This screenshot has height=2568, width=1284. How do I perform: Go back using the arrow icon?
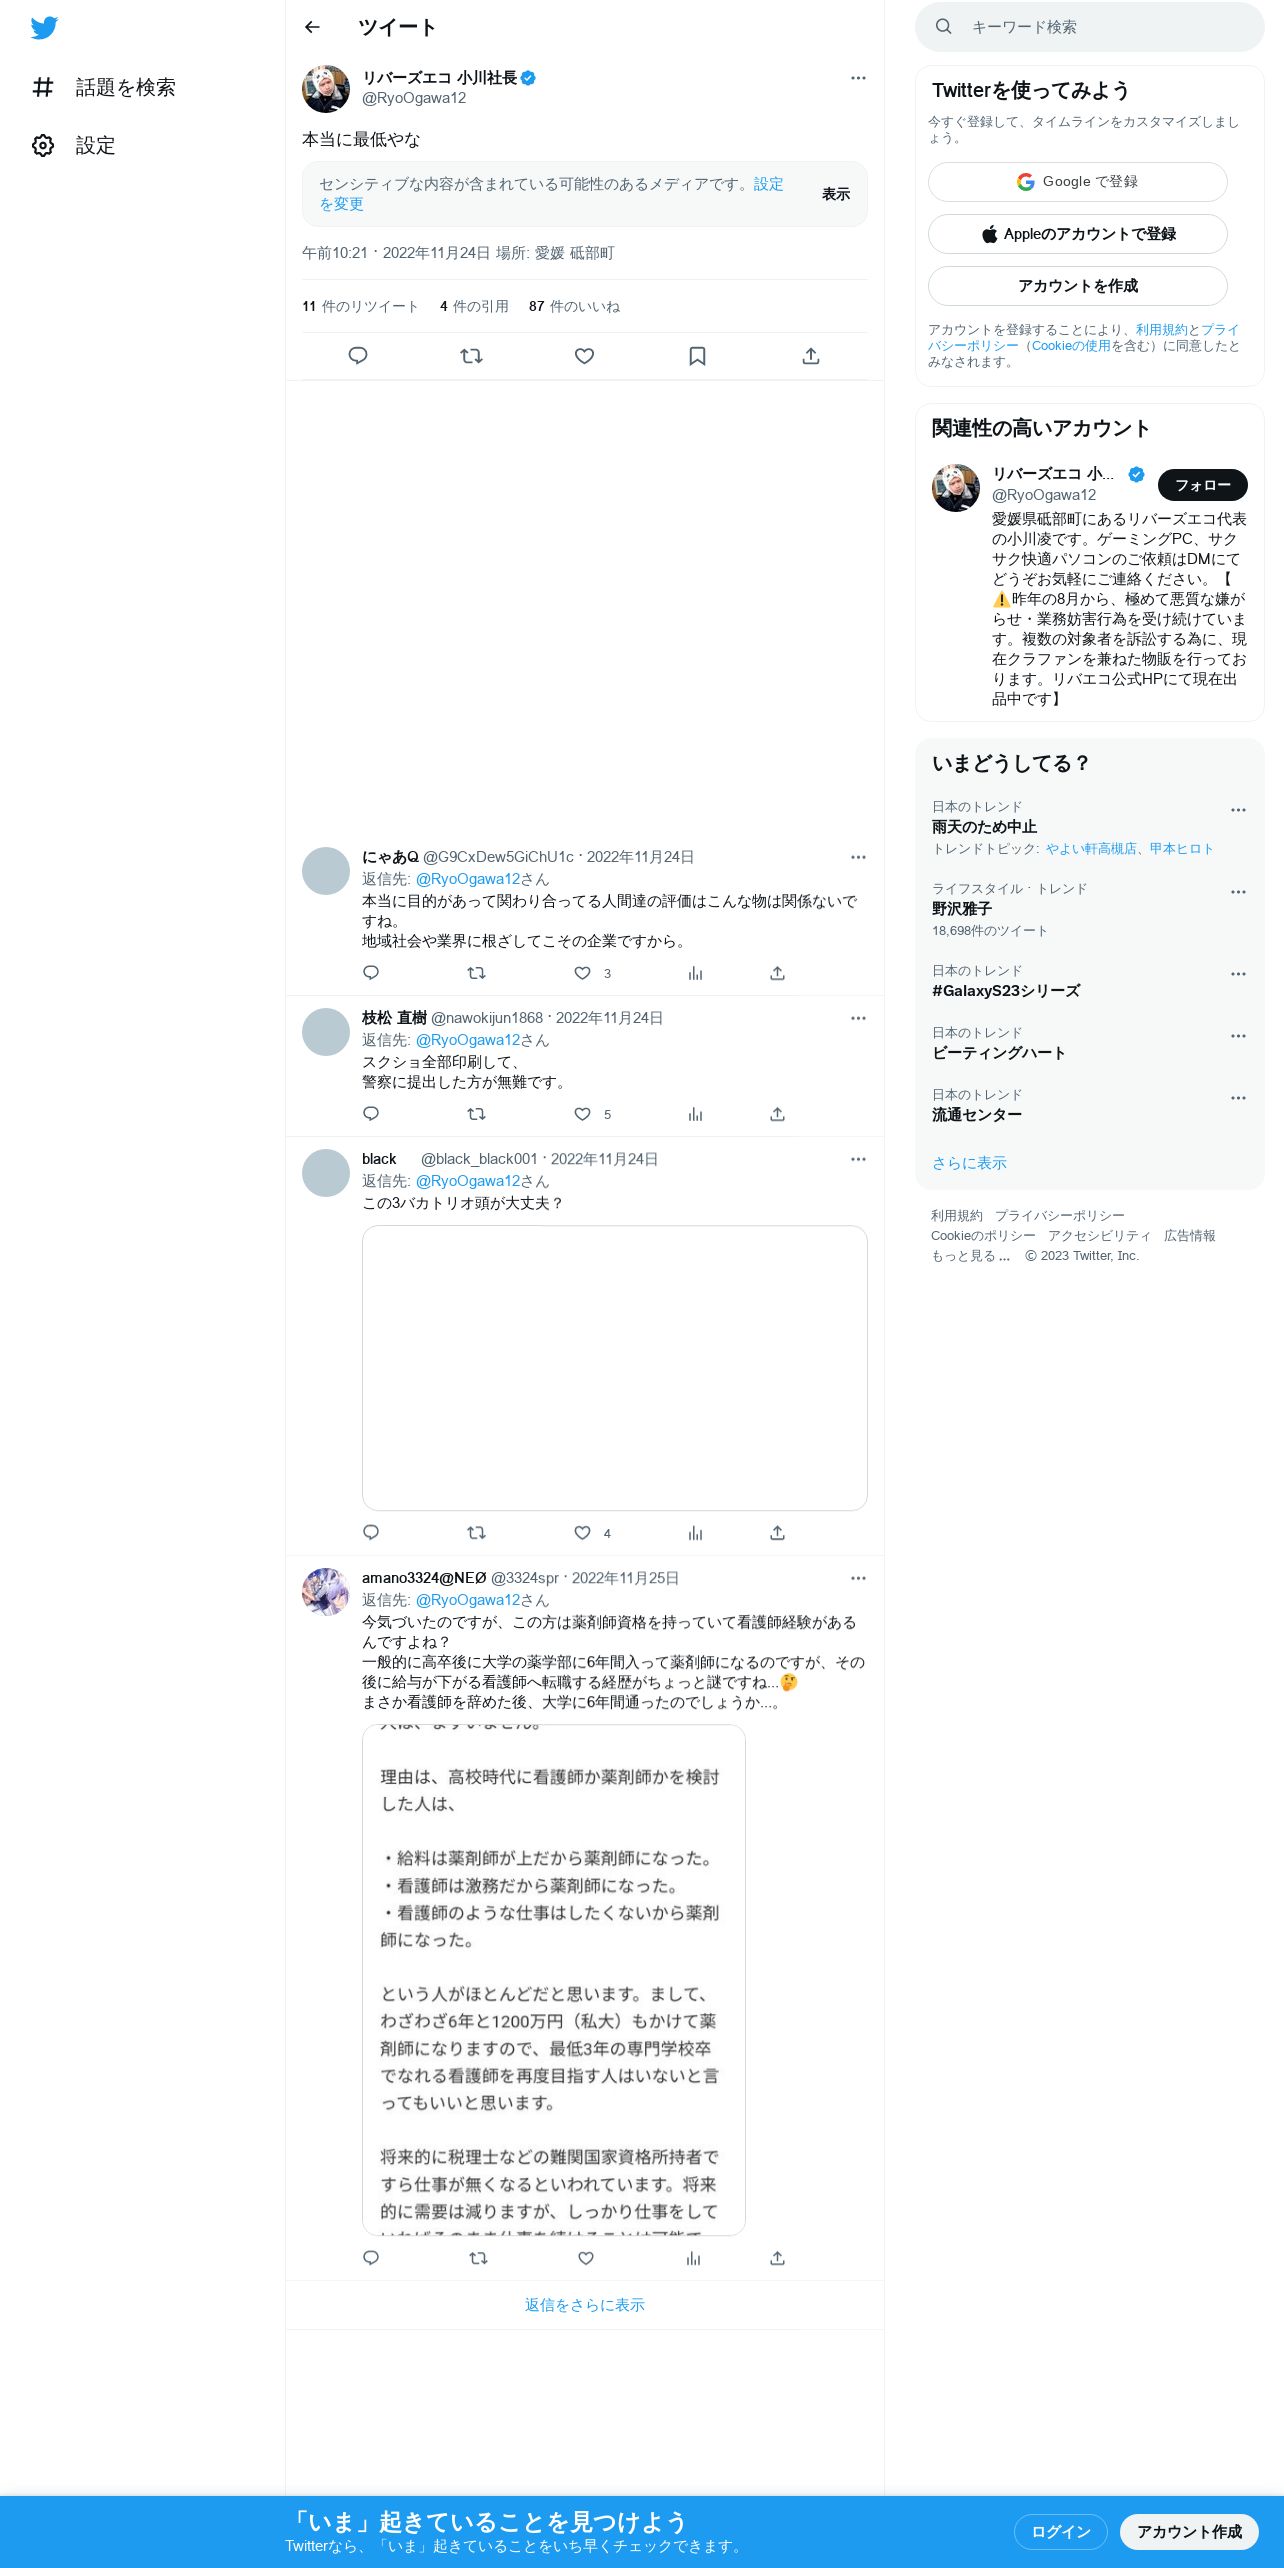point(312,27)
